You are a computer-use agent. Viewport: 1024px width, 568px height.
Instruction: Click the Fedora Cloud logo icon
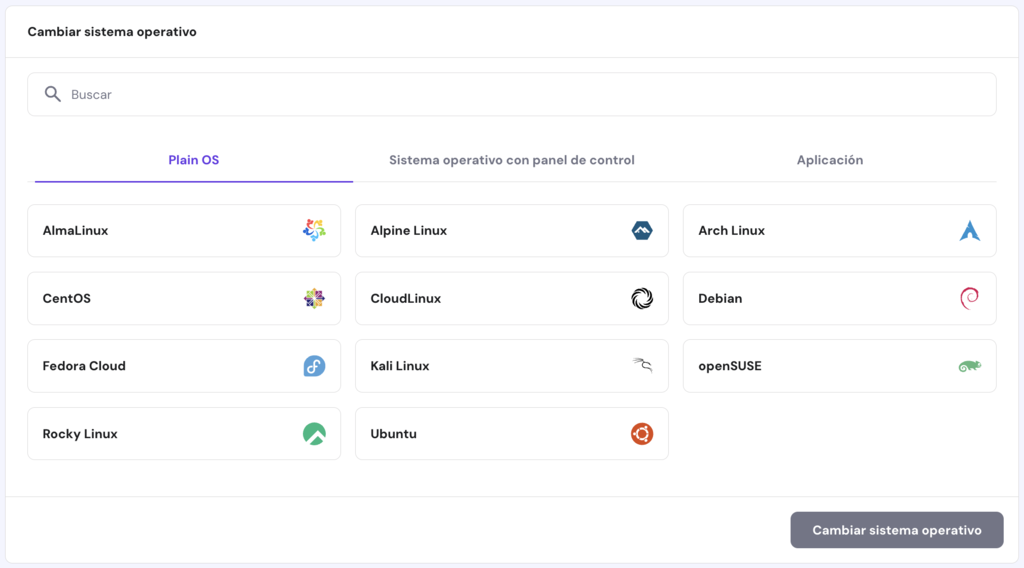tap(314, 366)
